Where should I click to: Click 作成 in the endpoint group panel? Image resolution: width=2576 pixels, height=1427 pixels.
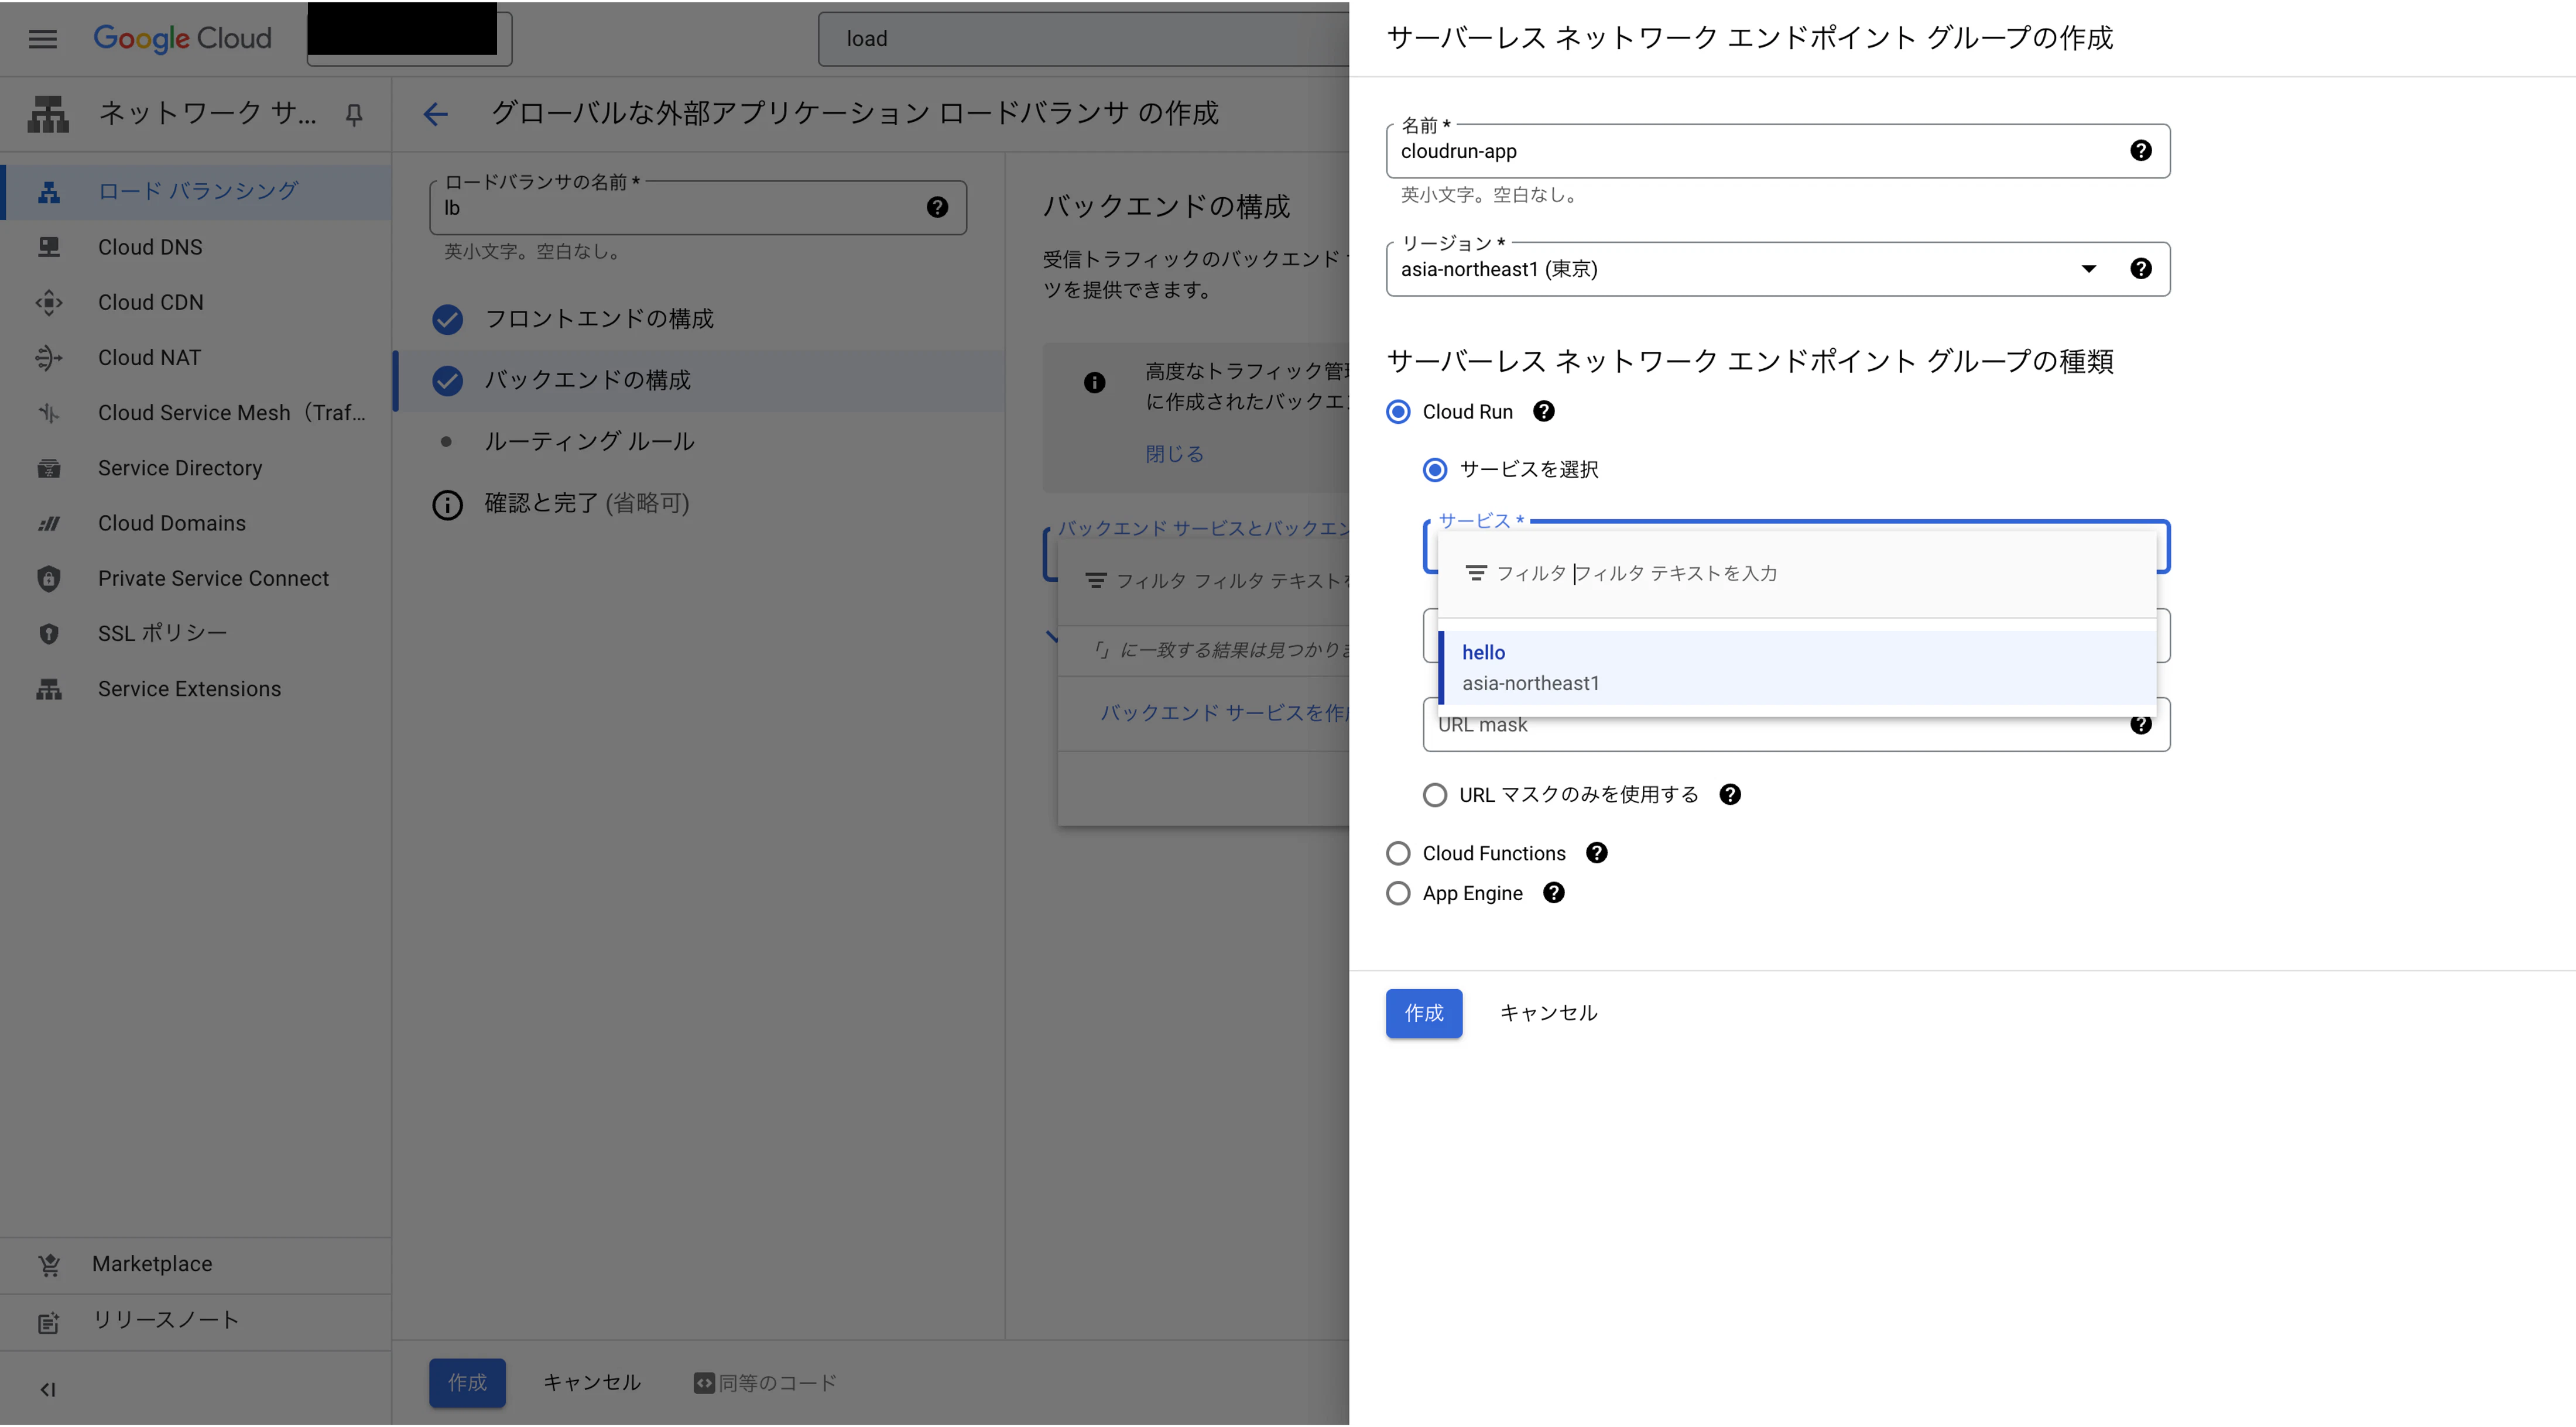coord(1424,1013)
